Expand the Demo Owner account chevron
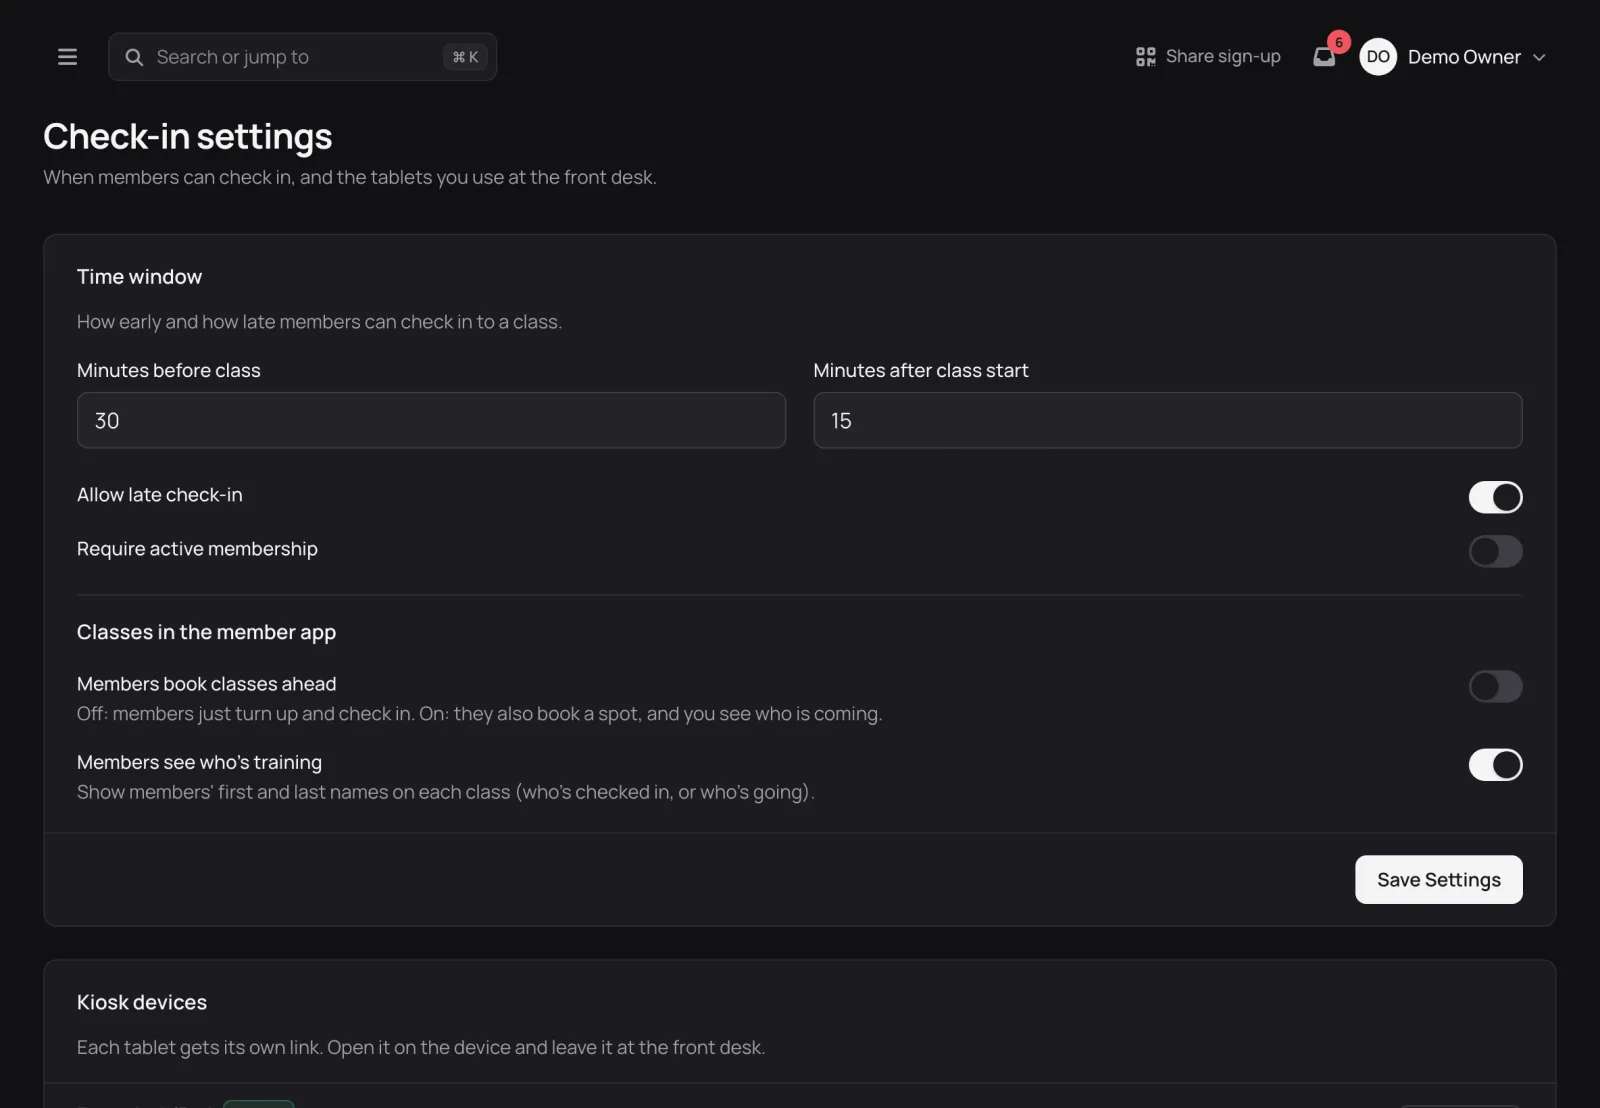Viewport: 1600px width, 1108px height. pyautogui.click(x=1539, y=58)
